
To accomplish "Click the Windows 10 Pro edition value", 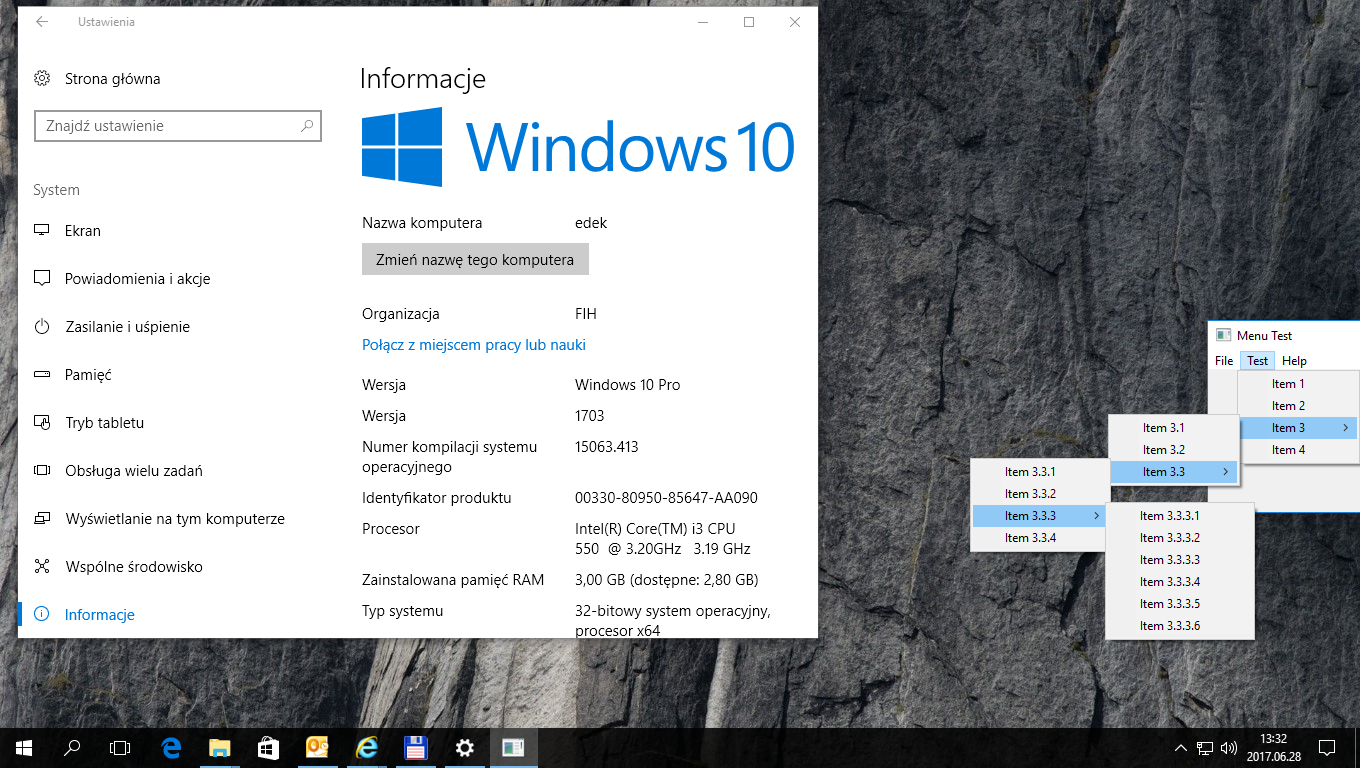I will (x=627, y=385).
